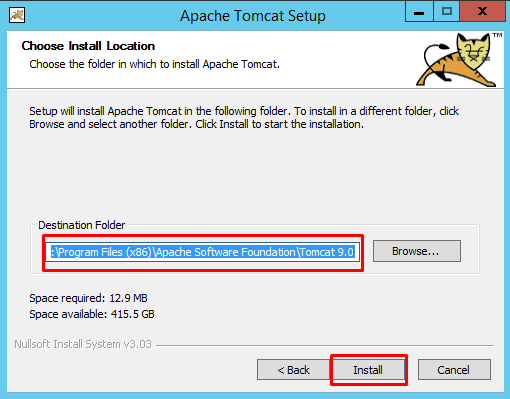Start installation with the Install button

pos(368,370)
